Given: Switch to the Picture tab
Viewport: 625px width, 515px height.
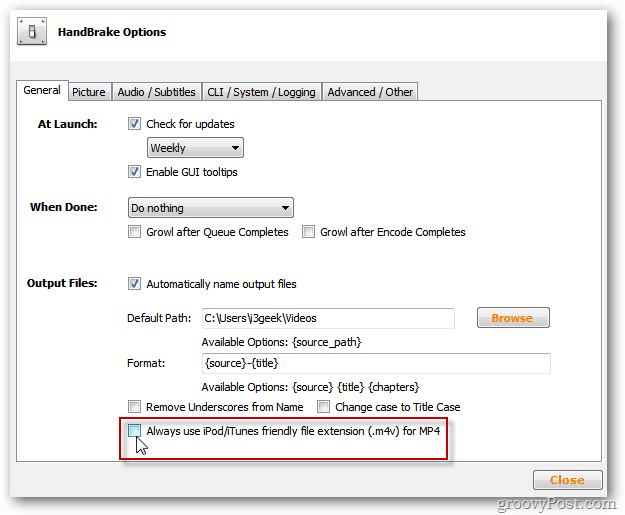Looking at the screenshot, I should (x=89, y=92).
